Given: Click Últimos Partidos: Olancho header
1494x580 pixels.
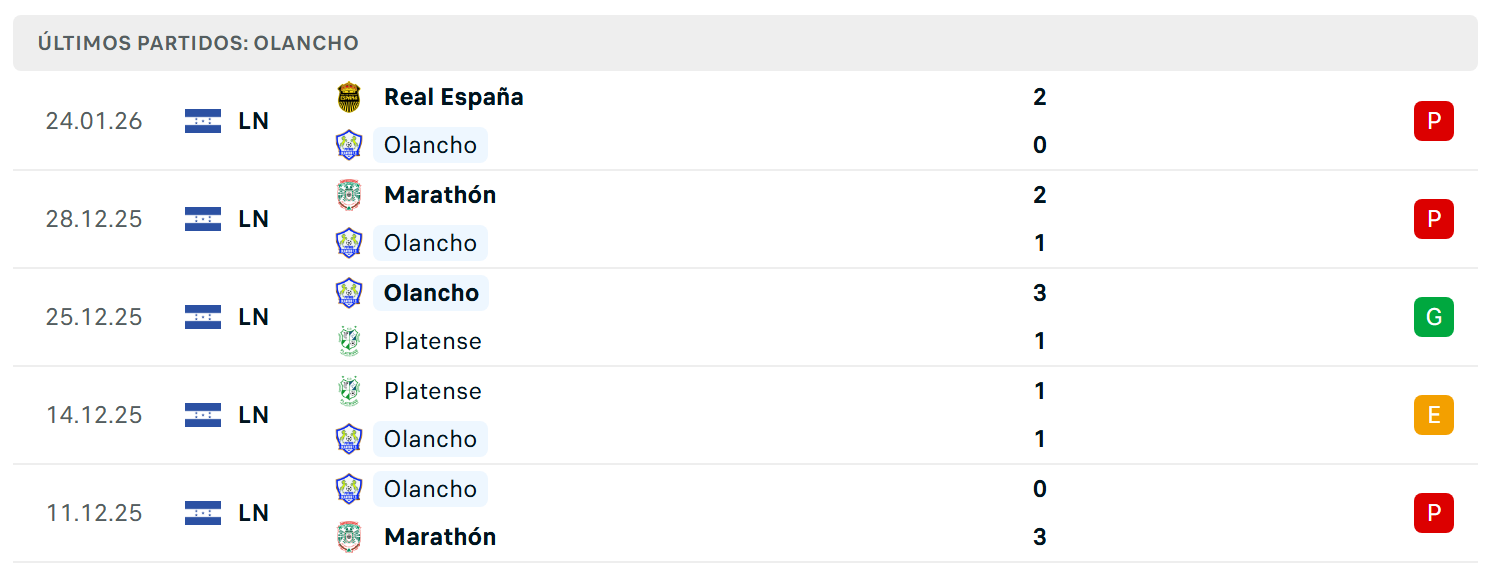Looking at the screenshot, I should point(198,44).
